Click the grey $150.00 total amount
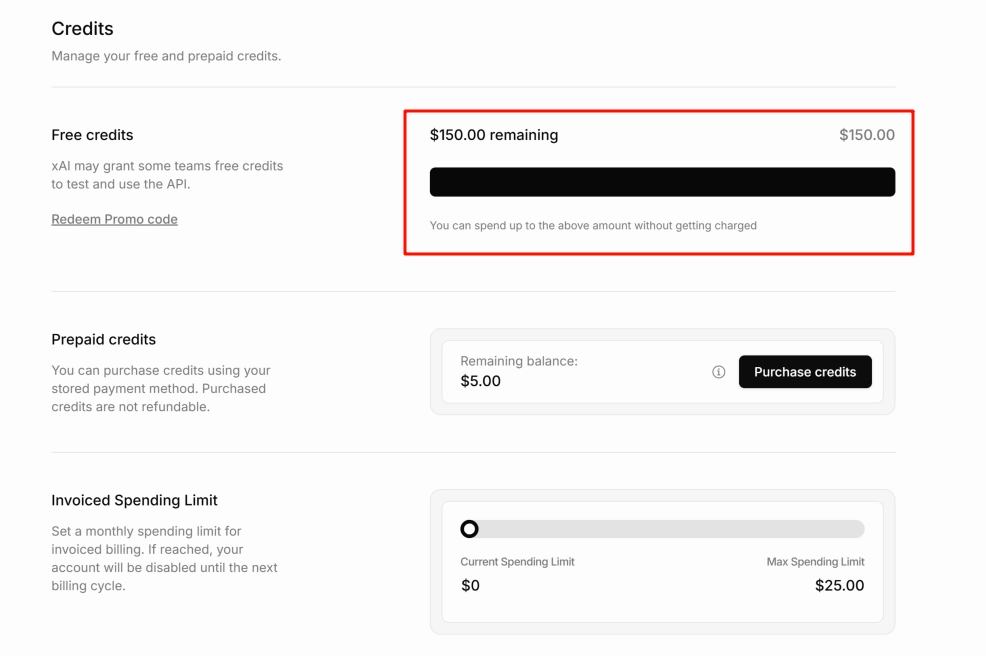This screenshot has width=986, height=656. pos(866,135)
